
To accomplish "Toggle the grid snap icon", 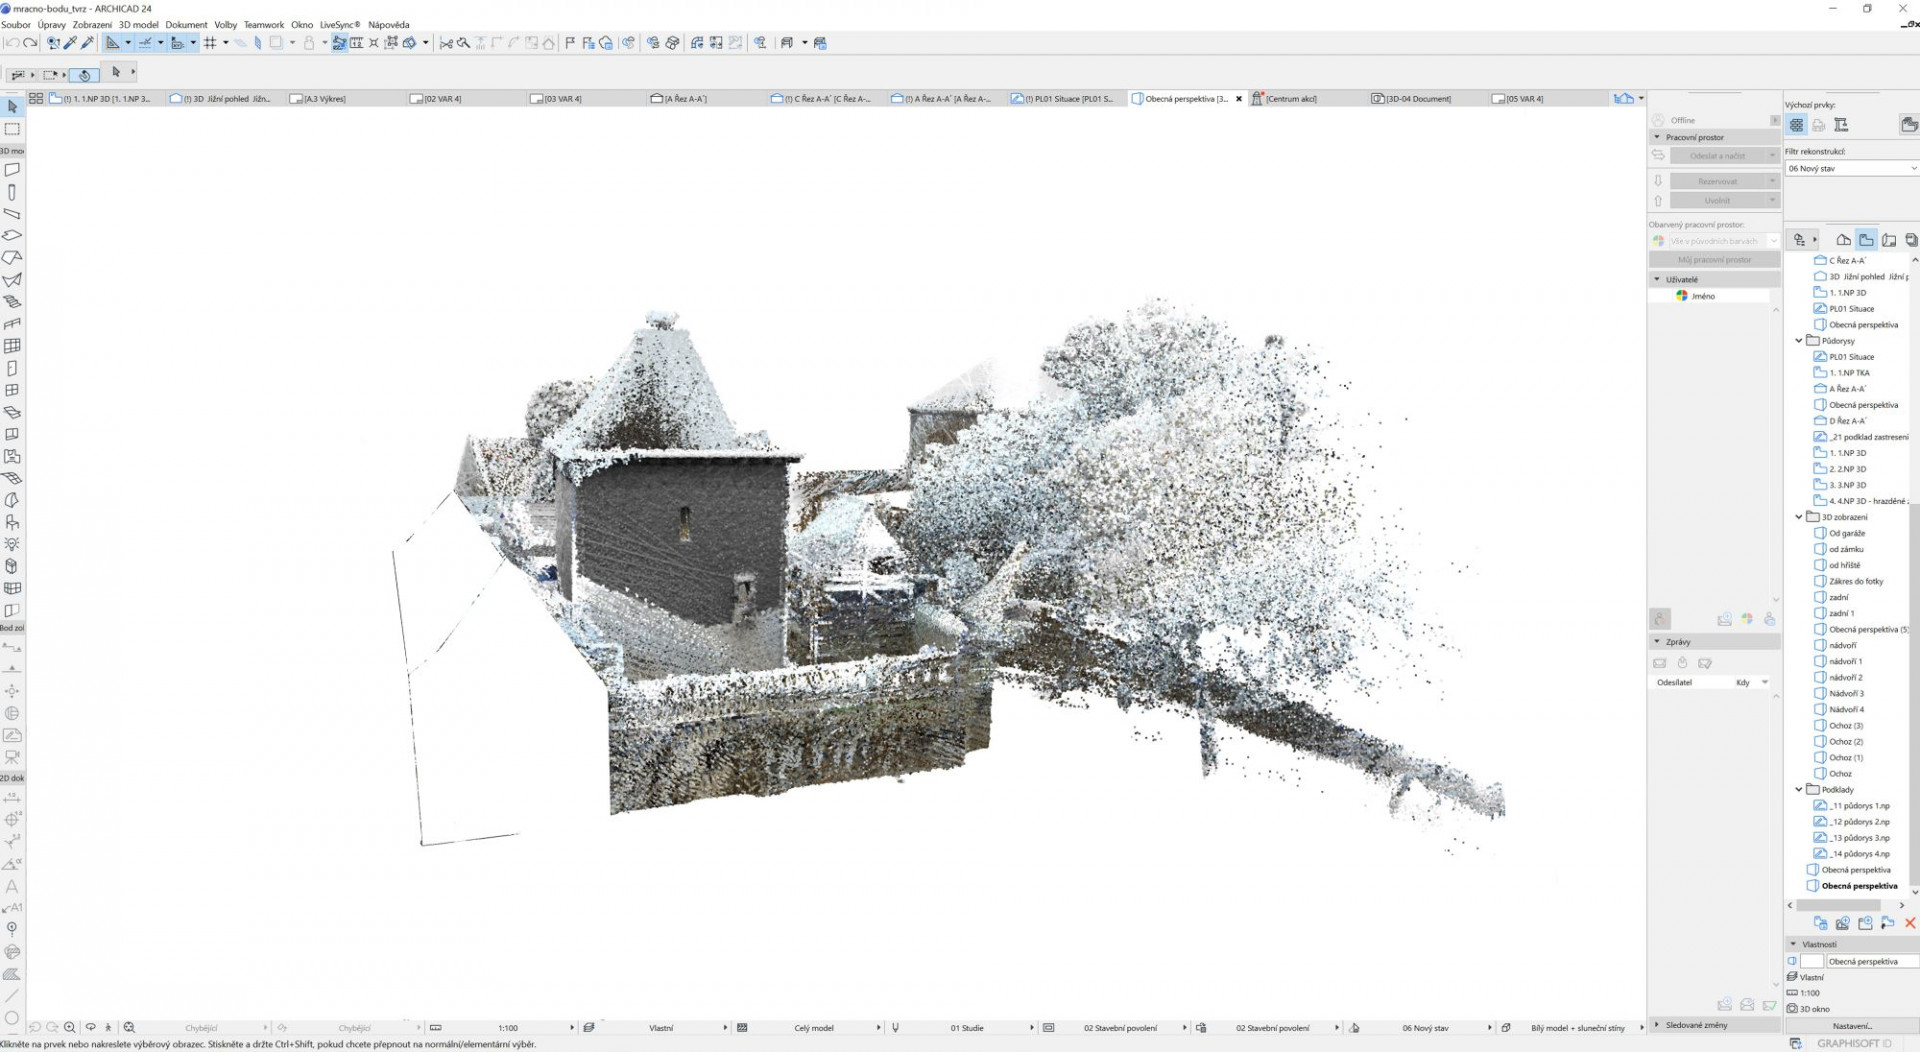I will (210, 43).
